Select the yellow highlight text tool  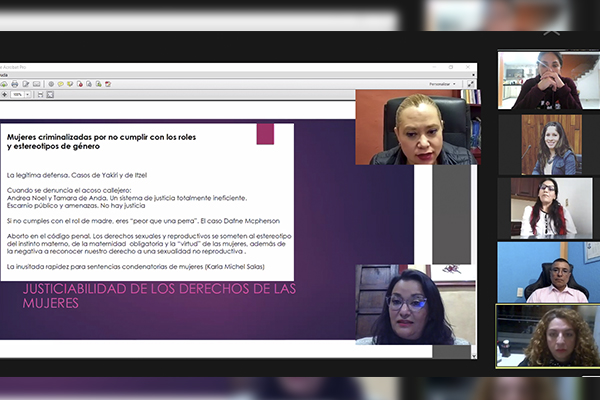pyautogui.click(x=70, y=84)
